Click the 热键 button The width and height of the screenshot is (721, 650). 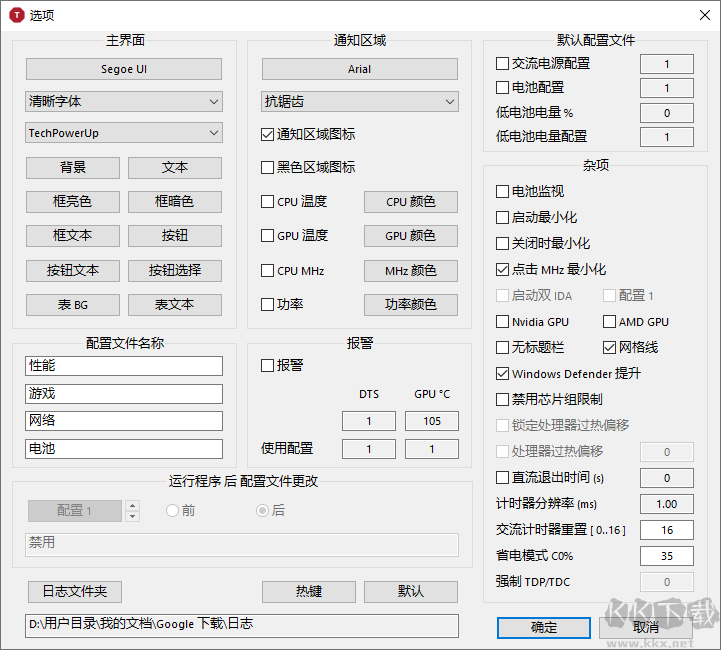[309, 592]
